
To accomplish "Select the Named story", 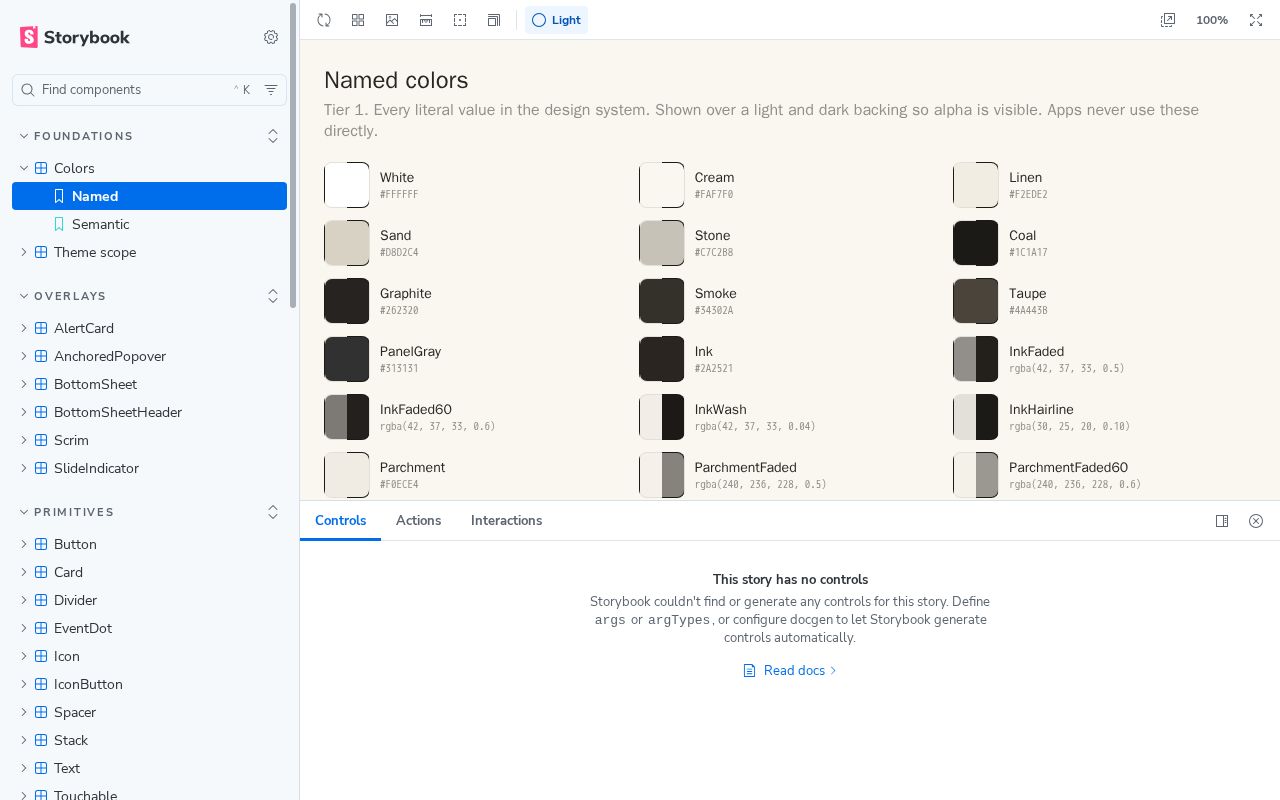I will pos(149,196).
